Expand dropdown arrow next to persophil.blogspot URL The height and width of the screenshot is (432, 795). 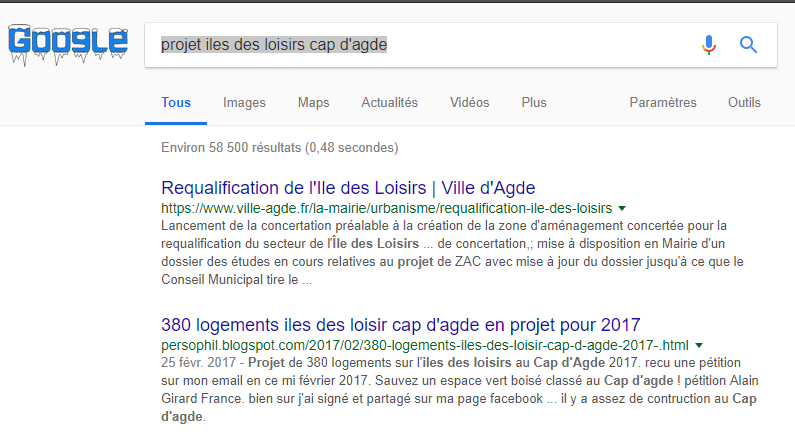(699, 345)
